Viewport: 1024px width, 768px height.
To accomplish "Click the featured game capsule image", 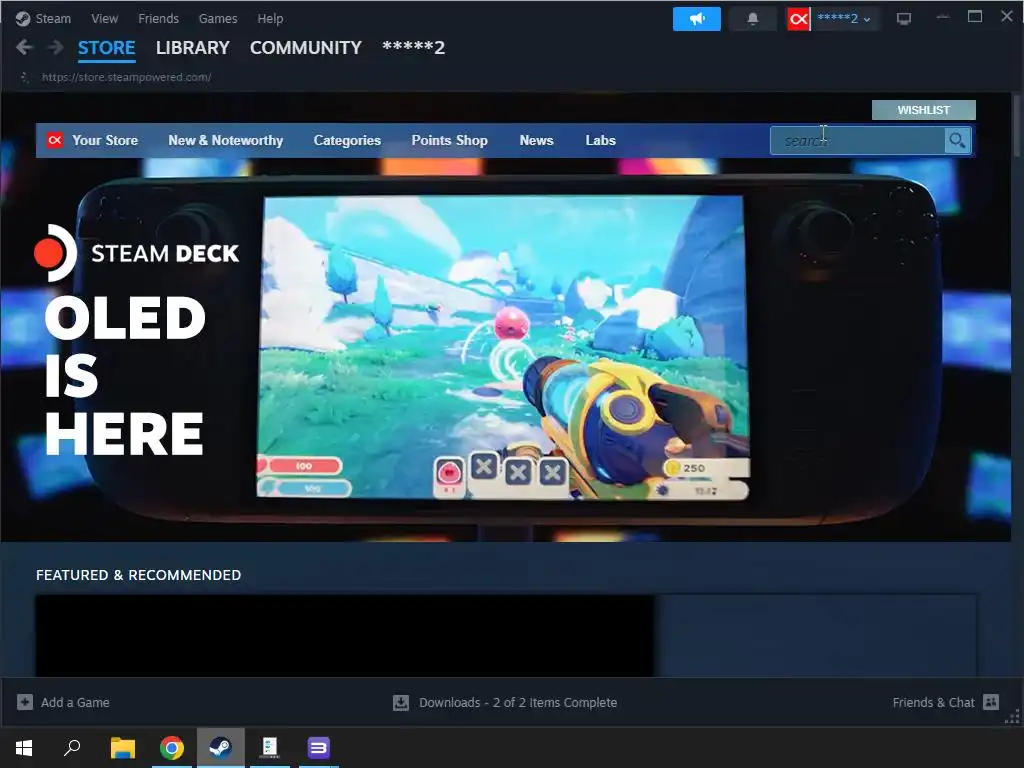I will 345,635.
